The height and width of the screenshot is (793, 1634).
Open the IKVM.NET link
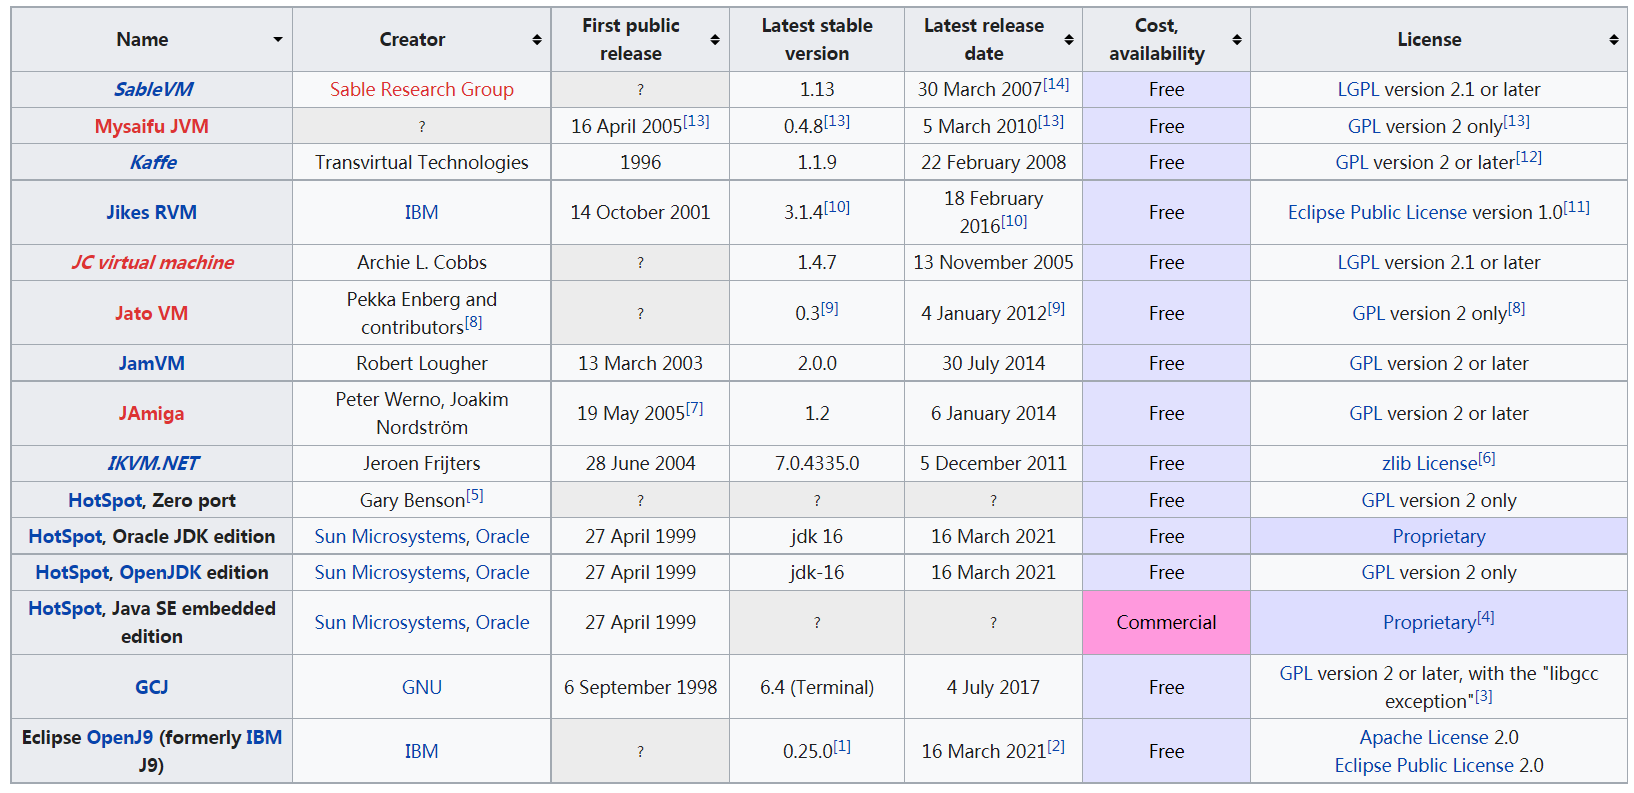point(153,463)
